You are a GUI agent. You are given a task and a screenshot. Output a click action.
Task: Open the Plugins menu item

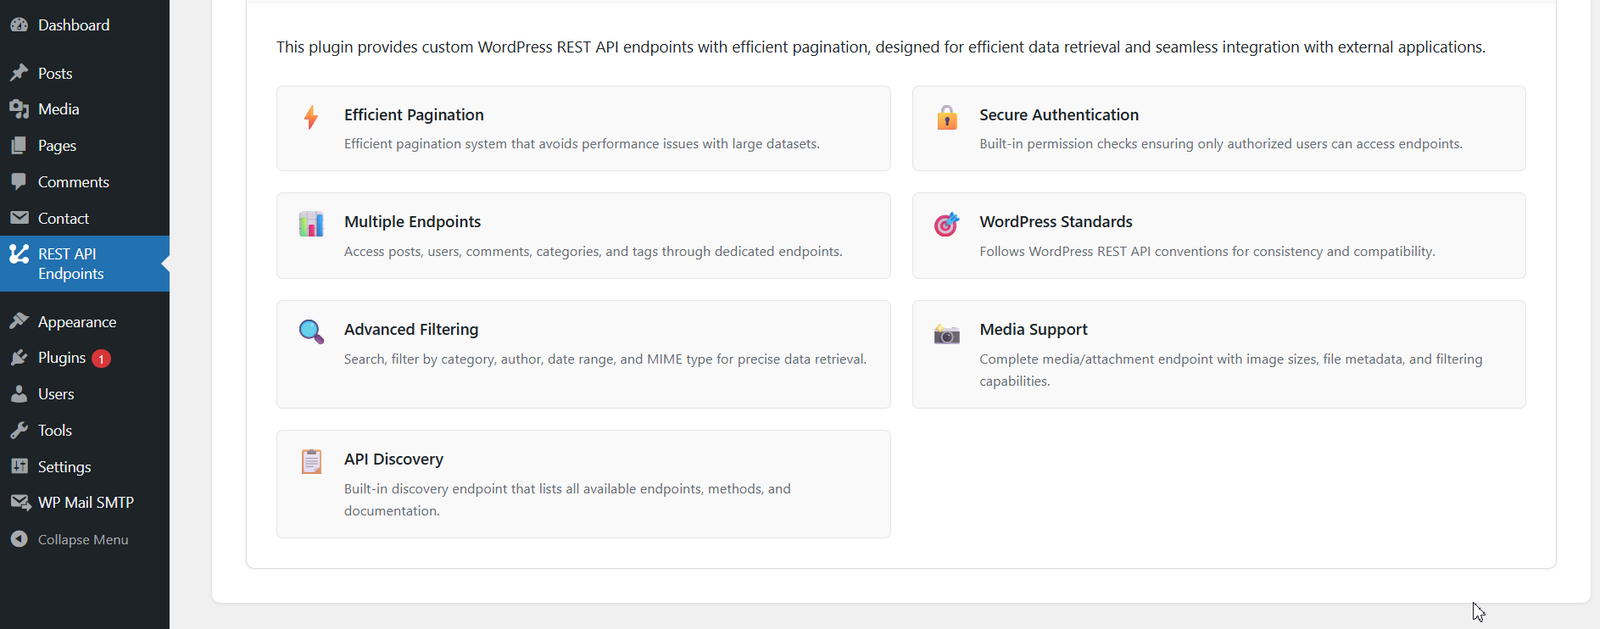pos(84,358)
